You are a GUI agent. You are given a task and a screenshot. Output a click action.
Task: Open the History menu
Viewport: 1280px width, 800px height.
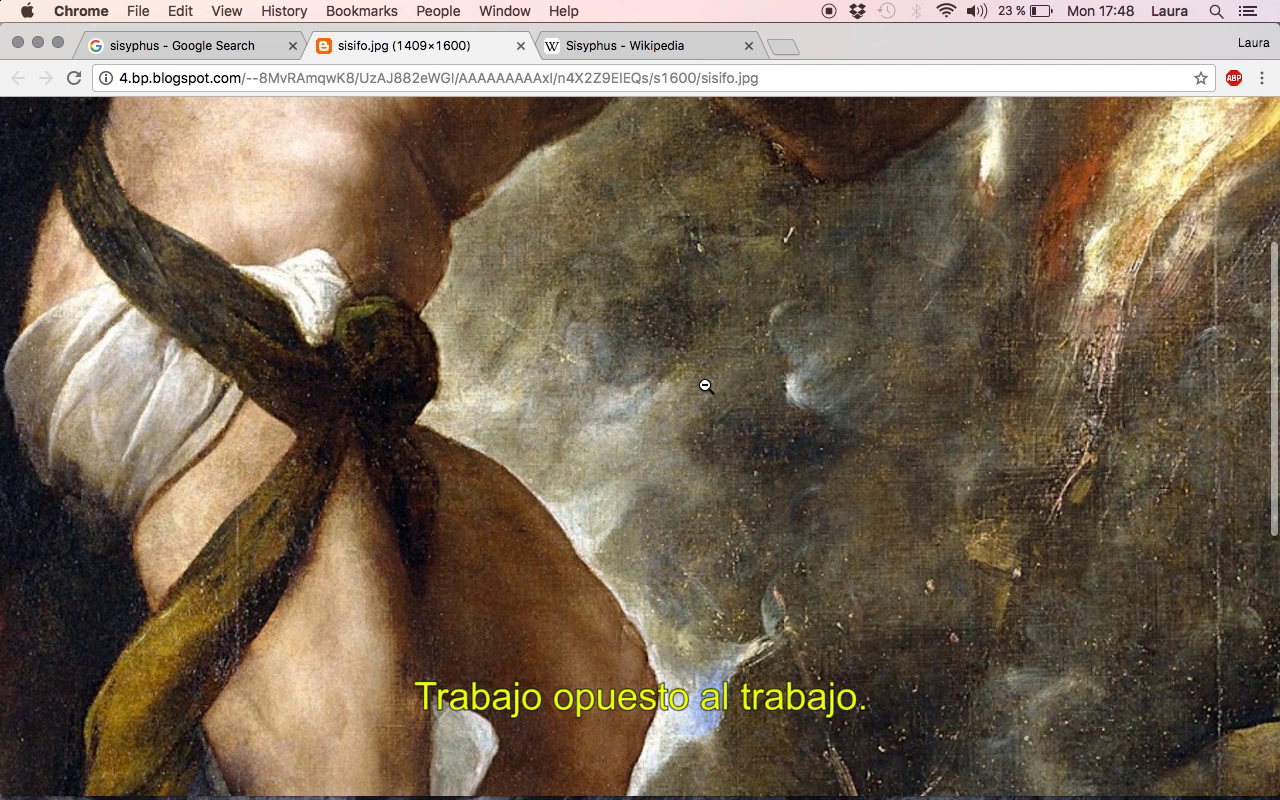click(284, 11)
